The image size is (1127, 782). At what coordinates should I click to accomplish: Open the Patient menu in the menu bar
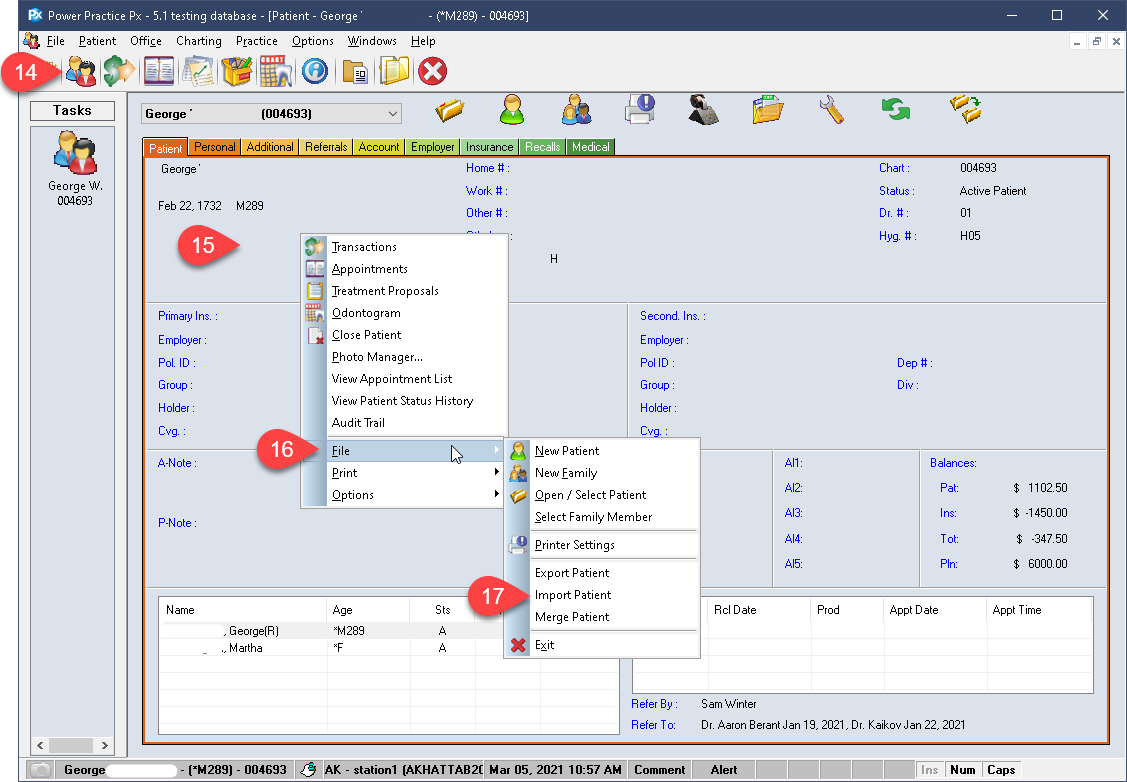(x=97, y=41)
